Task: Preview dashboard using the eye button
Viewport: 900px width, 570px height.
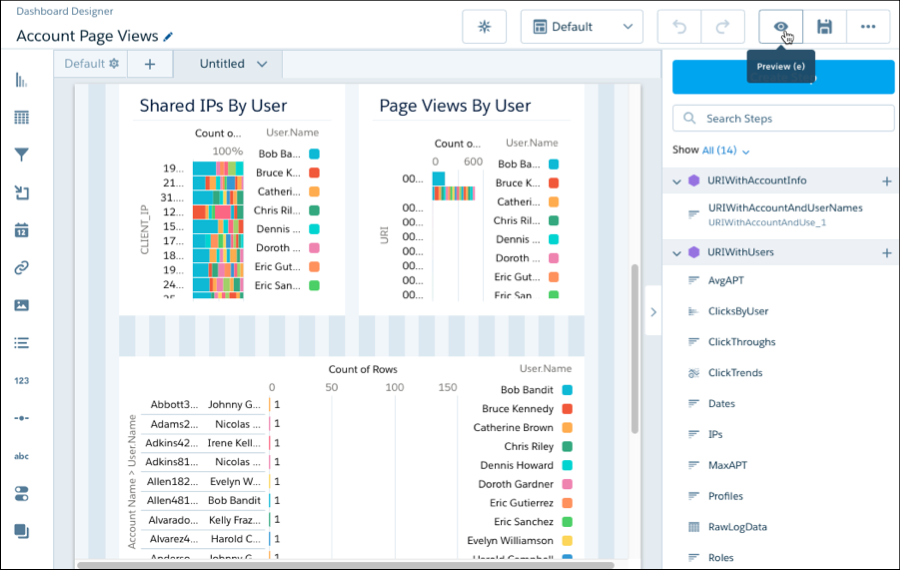Action: (x=781, y=26)
